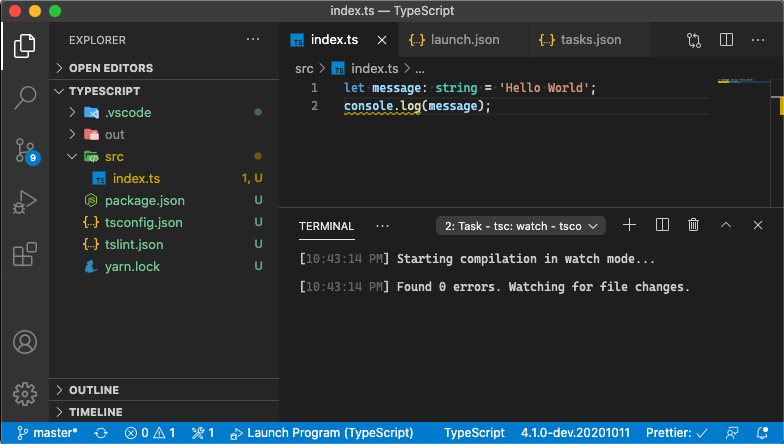Image resolution: width=784 pixels, height=444 pixels.
Task: Open package.json in explorer
Action: (164, 200)
